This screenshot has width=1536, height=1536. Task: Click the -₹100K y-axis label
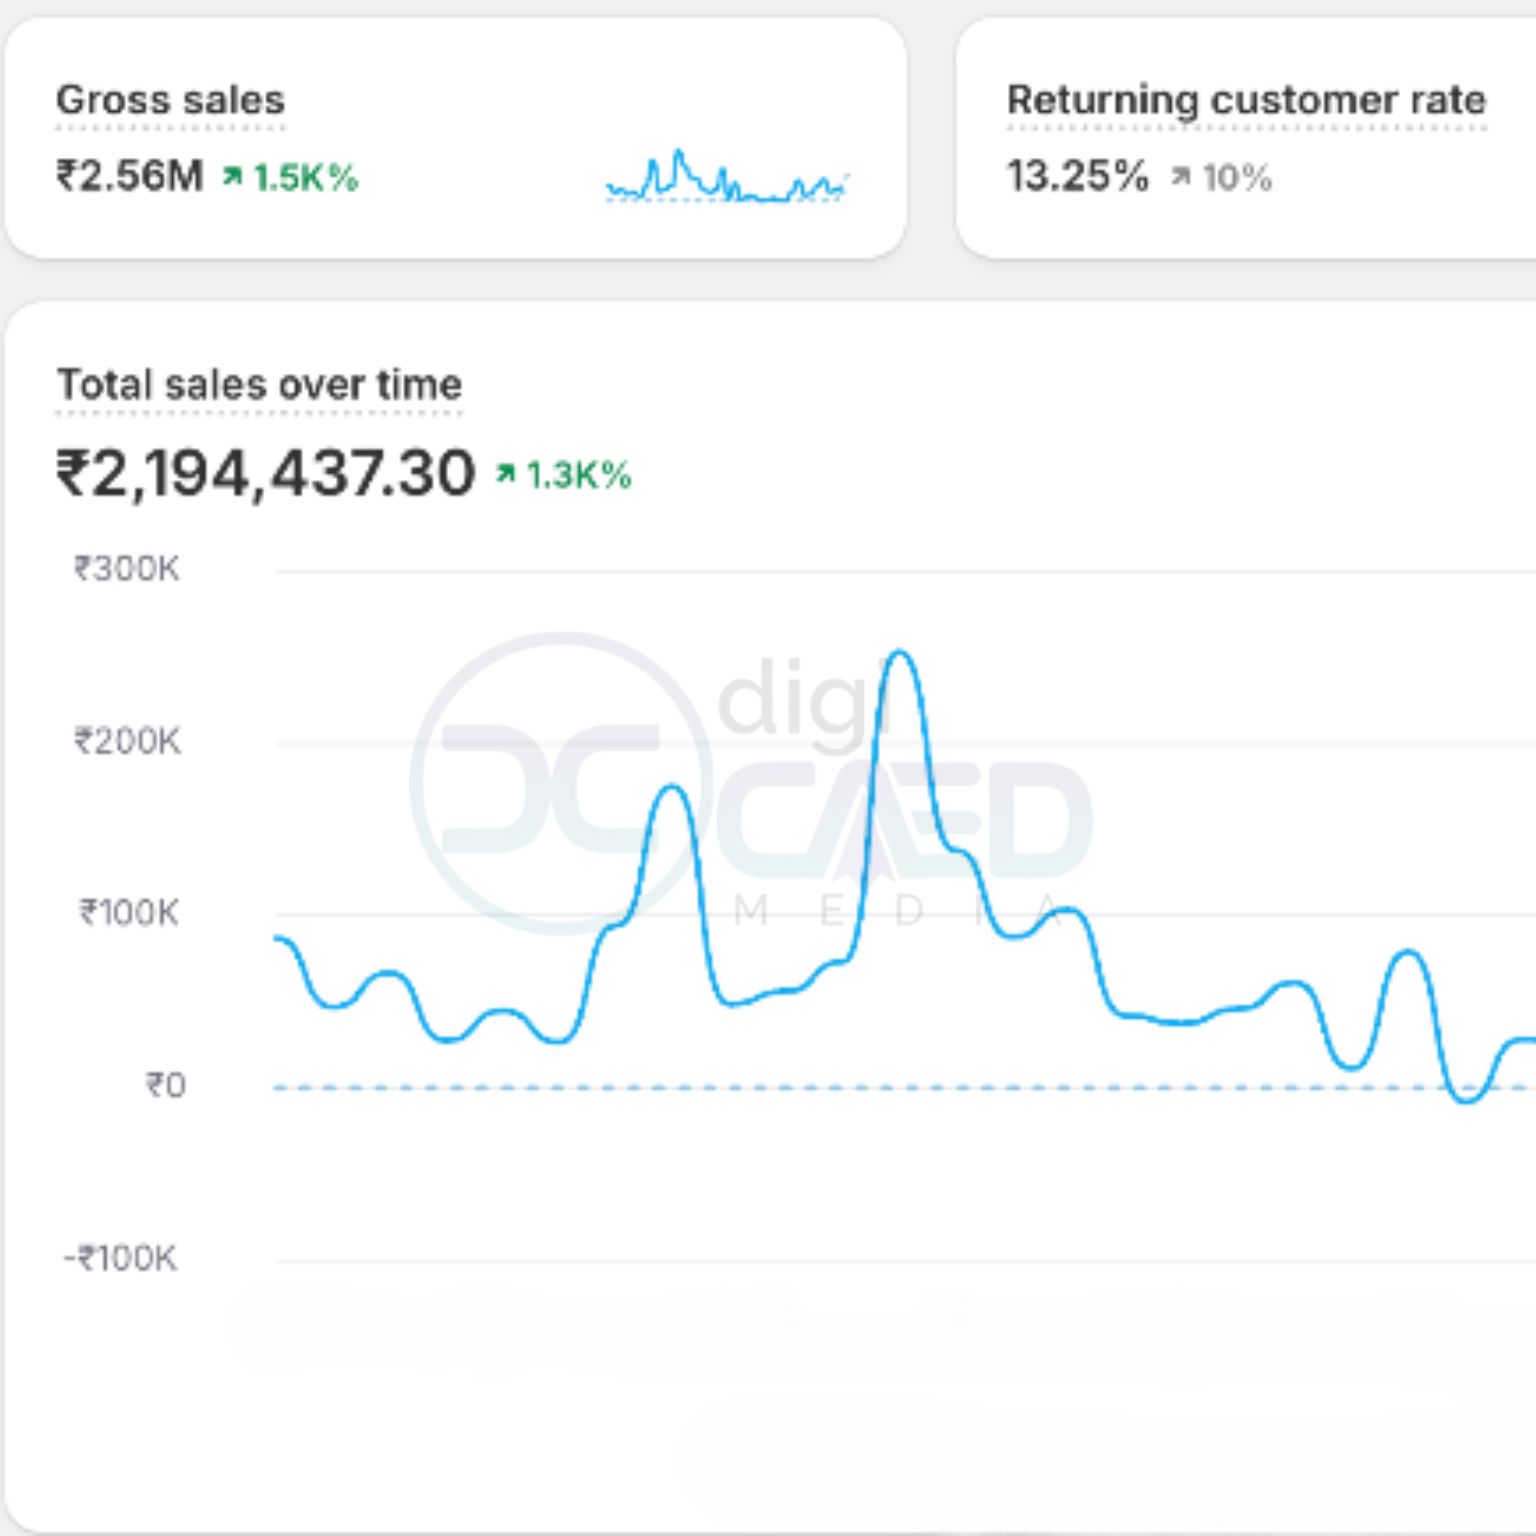120,1258
